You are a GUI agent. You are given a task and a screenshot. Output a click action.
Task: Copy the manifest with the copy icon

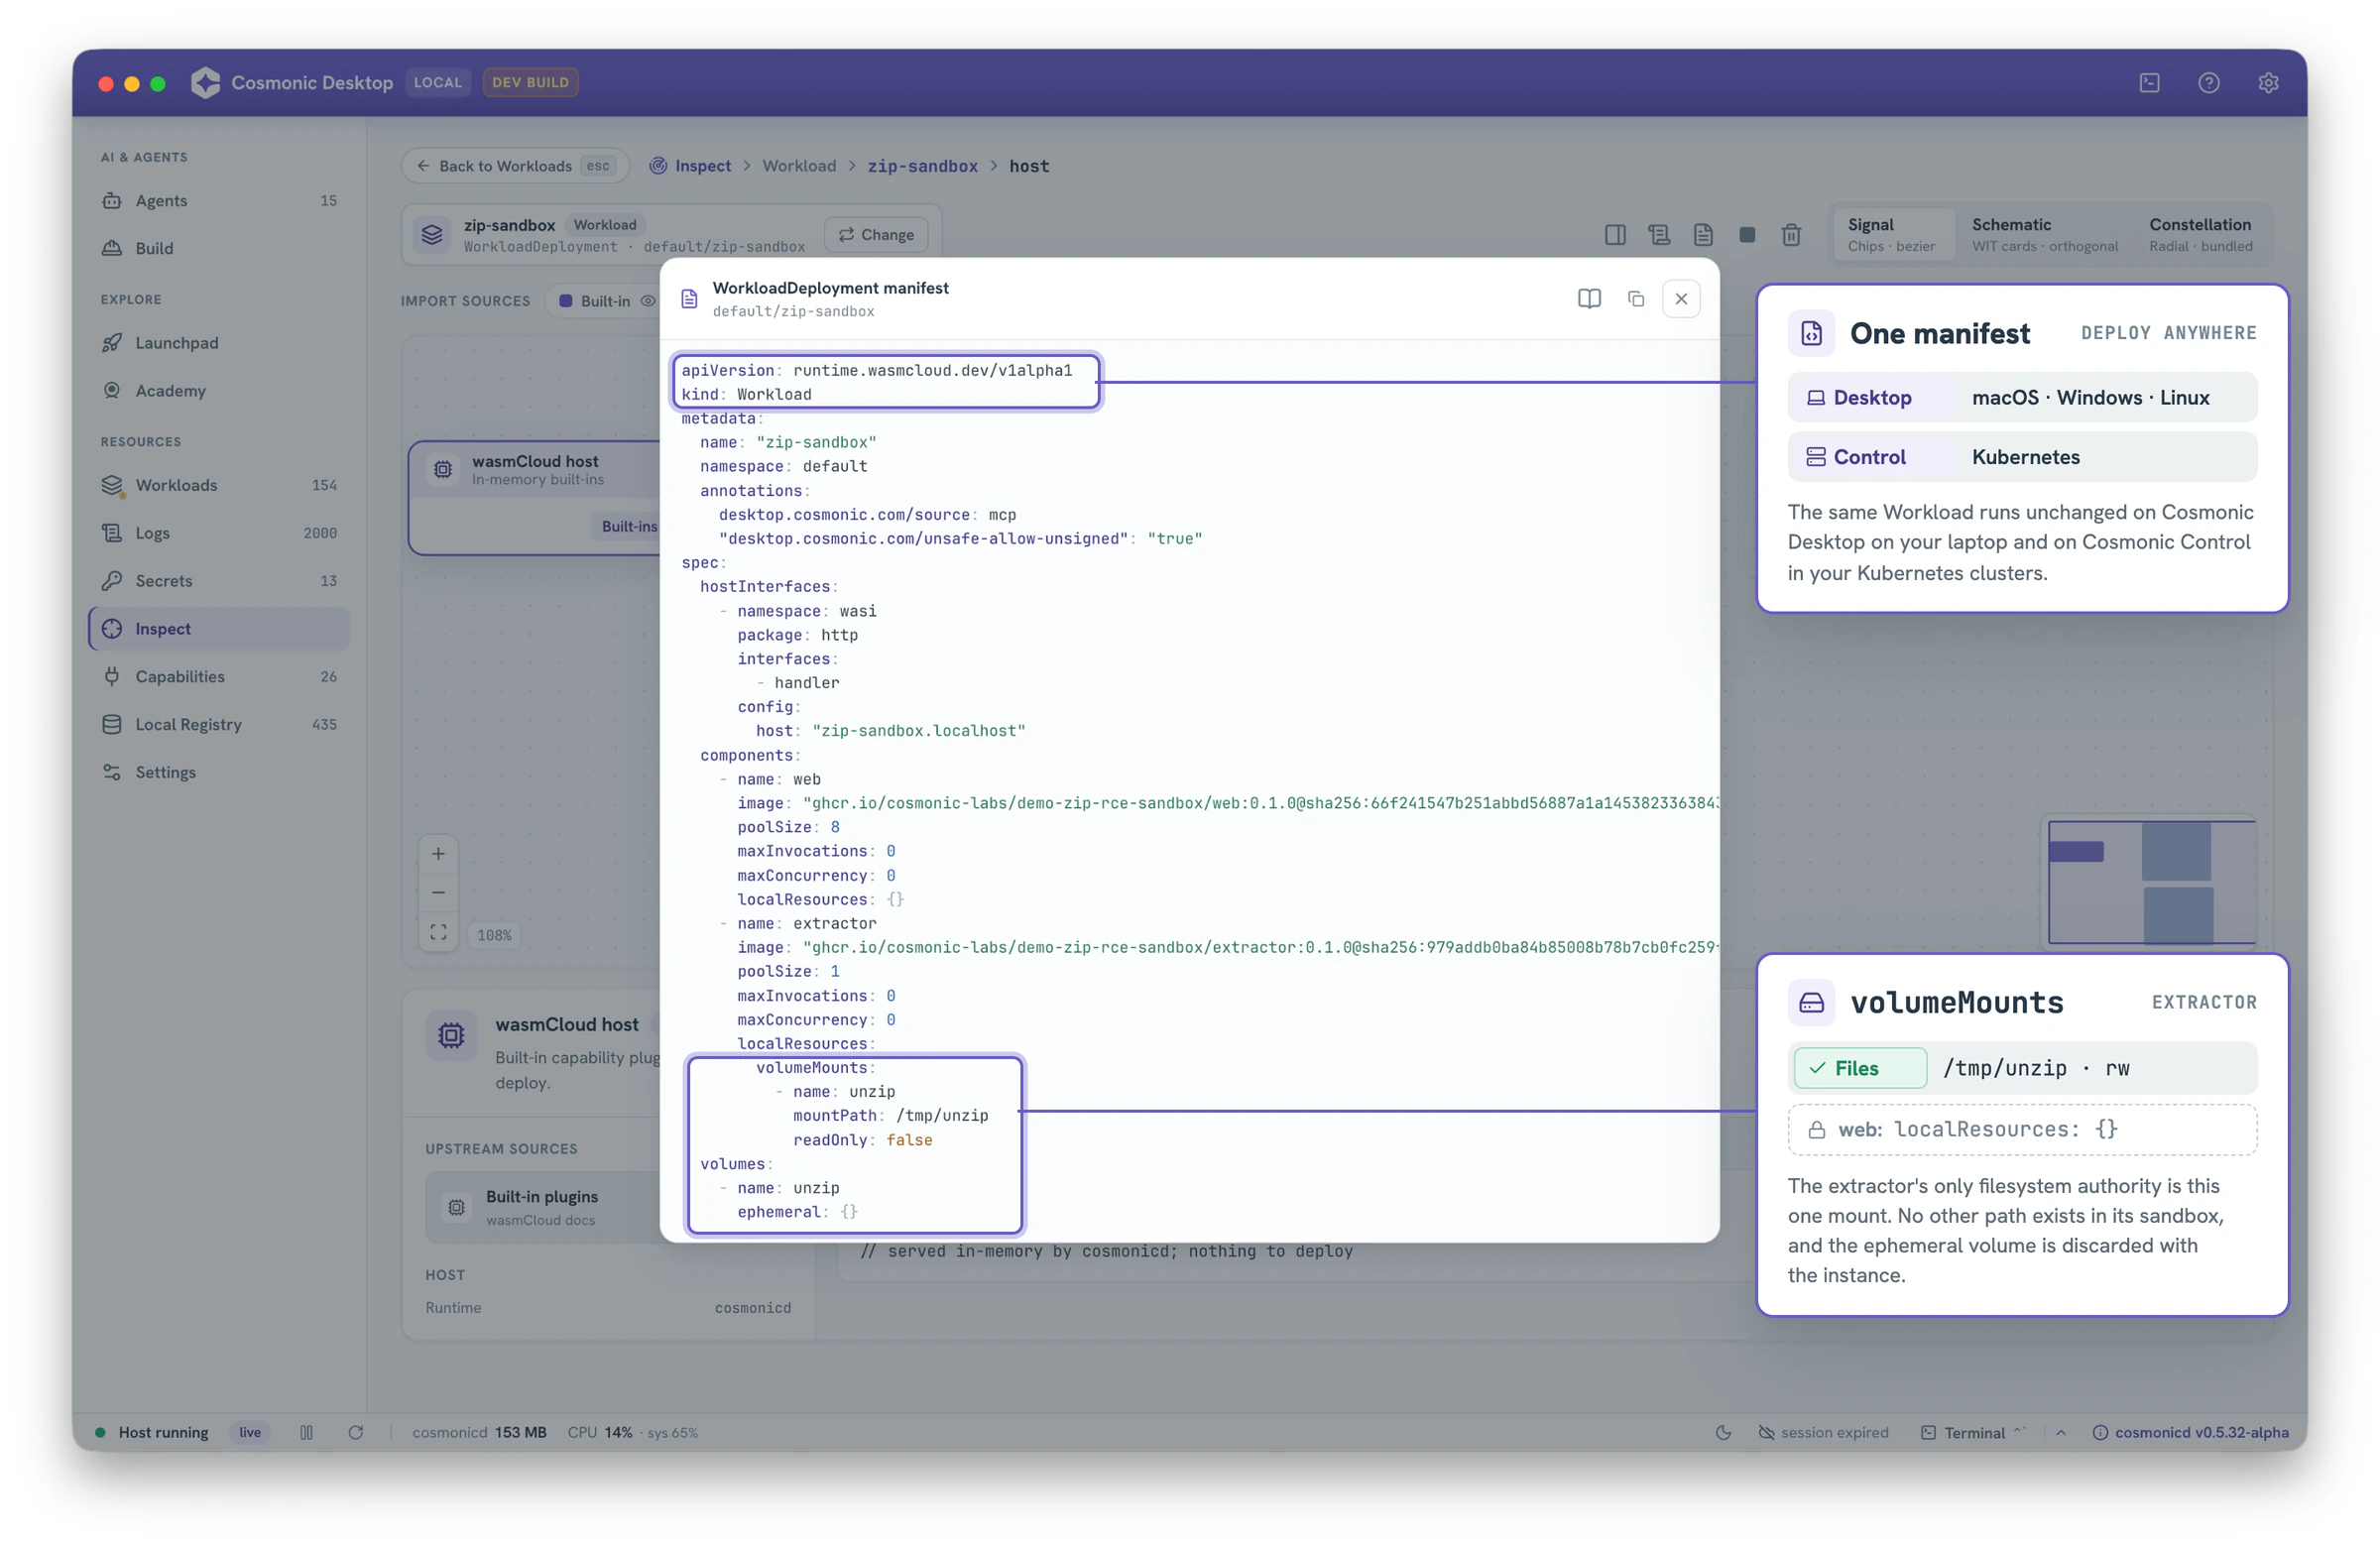click(1635, 298)
